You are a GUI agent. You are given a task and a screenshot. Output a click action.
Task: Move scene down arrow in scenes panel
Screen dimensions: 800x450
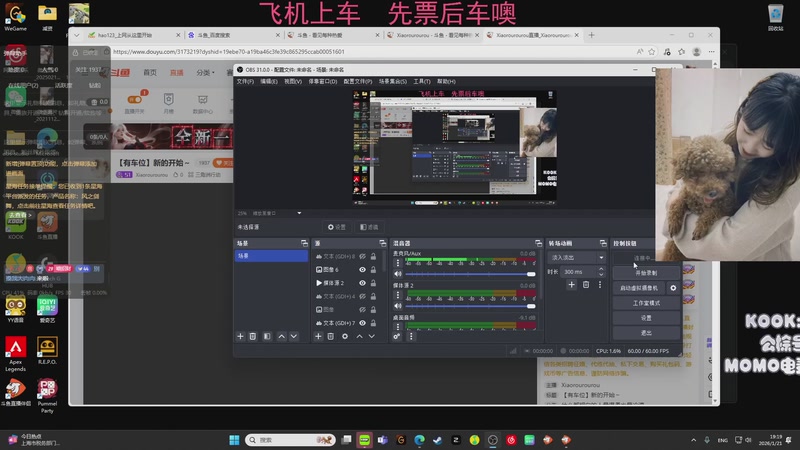[x=294, y=336]
